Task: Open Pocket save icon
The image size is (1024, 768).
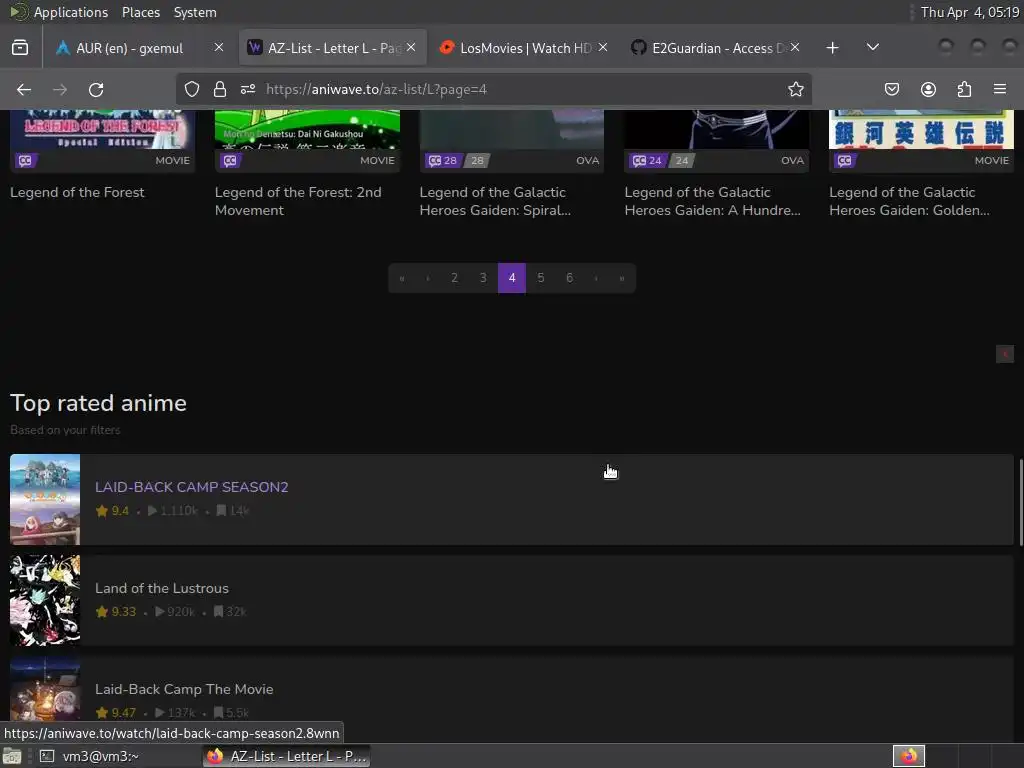Action: point(892,89)
